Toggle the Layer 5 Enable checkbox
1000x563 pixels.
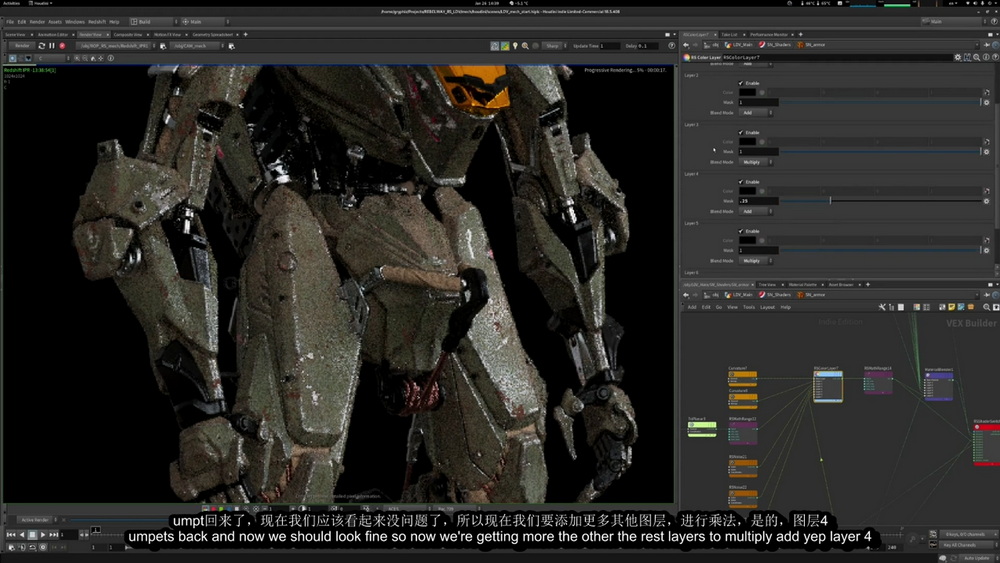[741, 231]
